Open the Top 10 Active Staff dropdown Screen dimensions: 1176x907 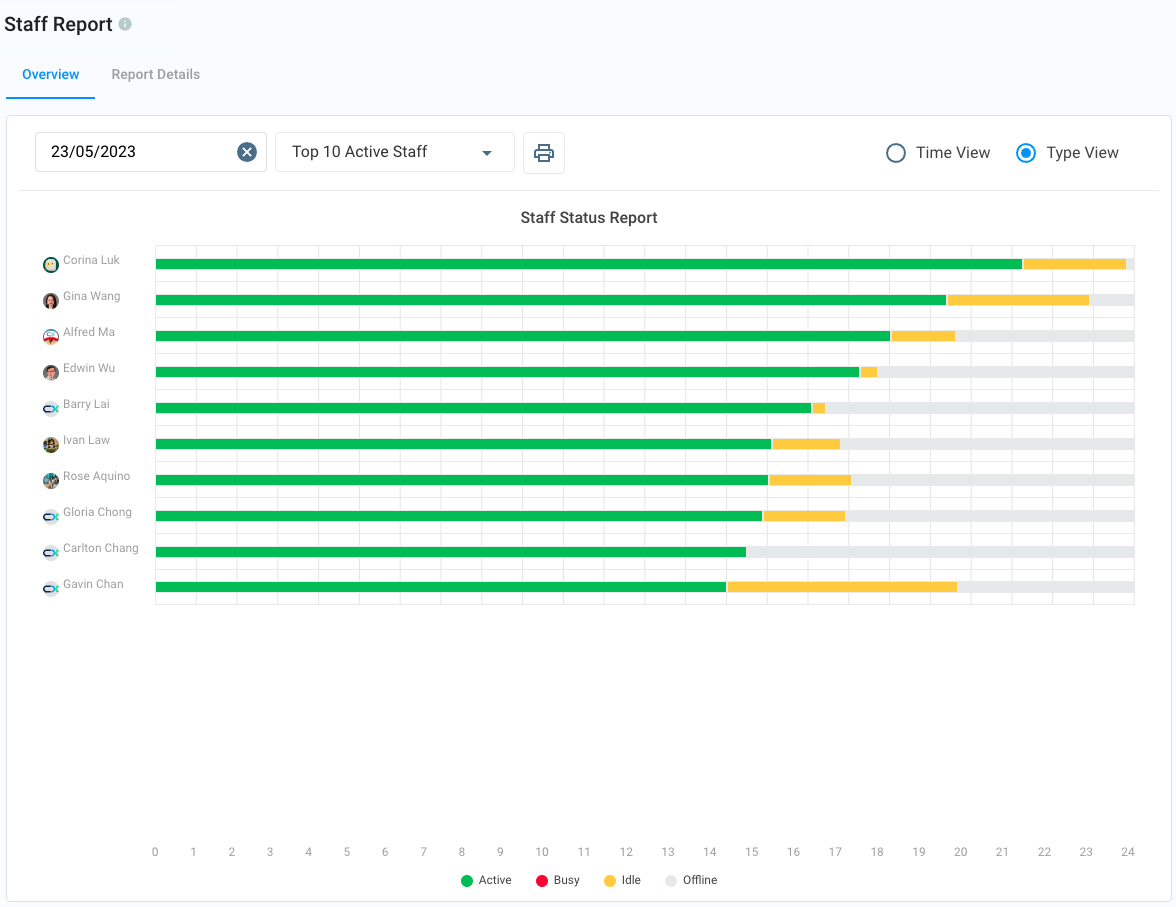394,152
